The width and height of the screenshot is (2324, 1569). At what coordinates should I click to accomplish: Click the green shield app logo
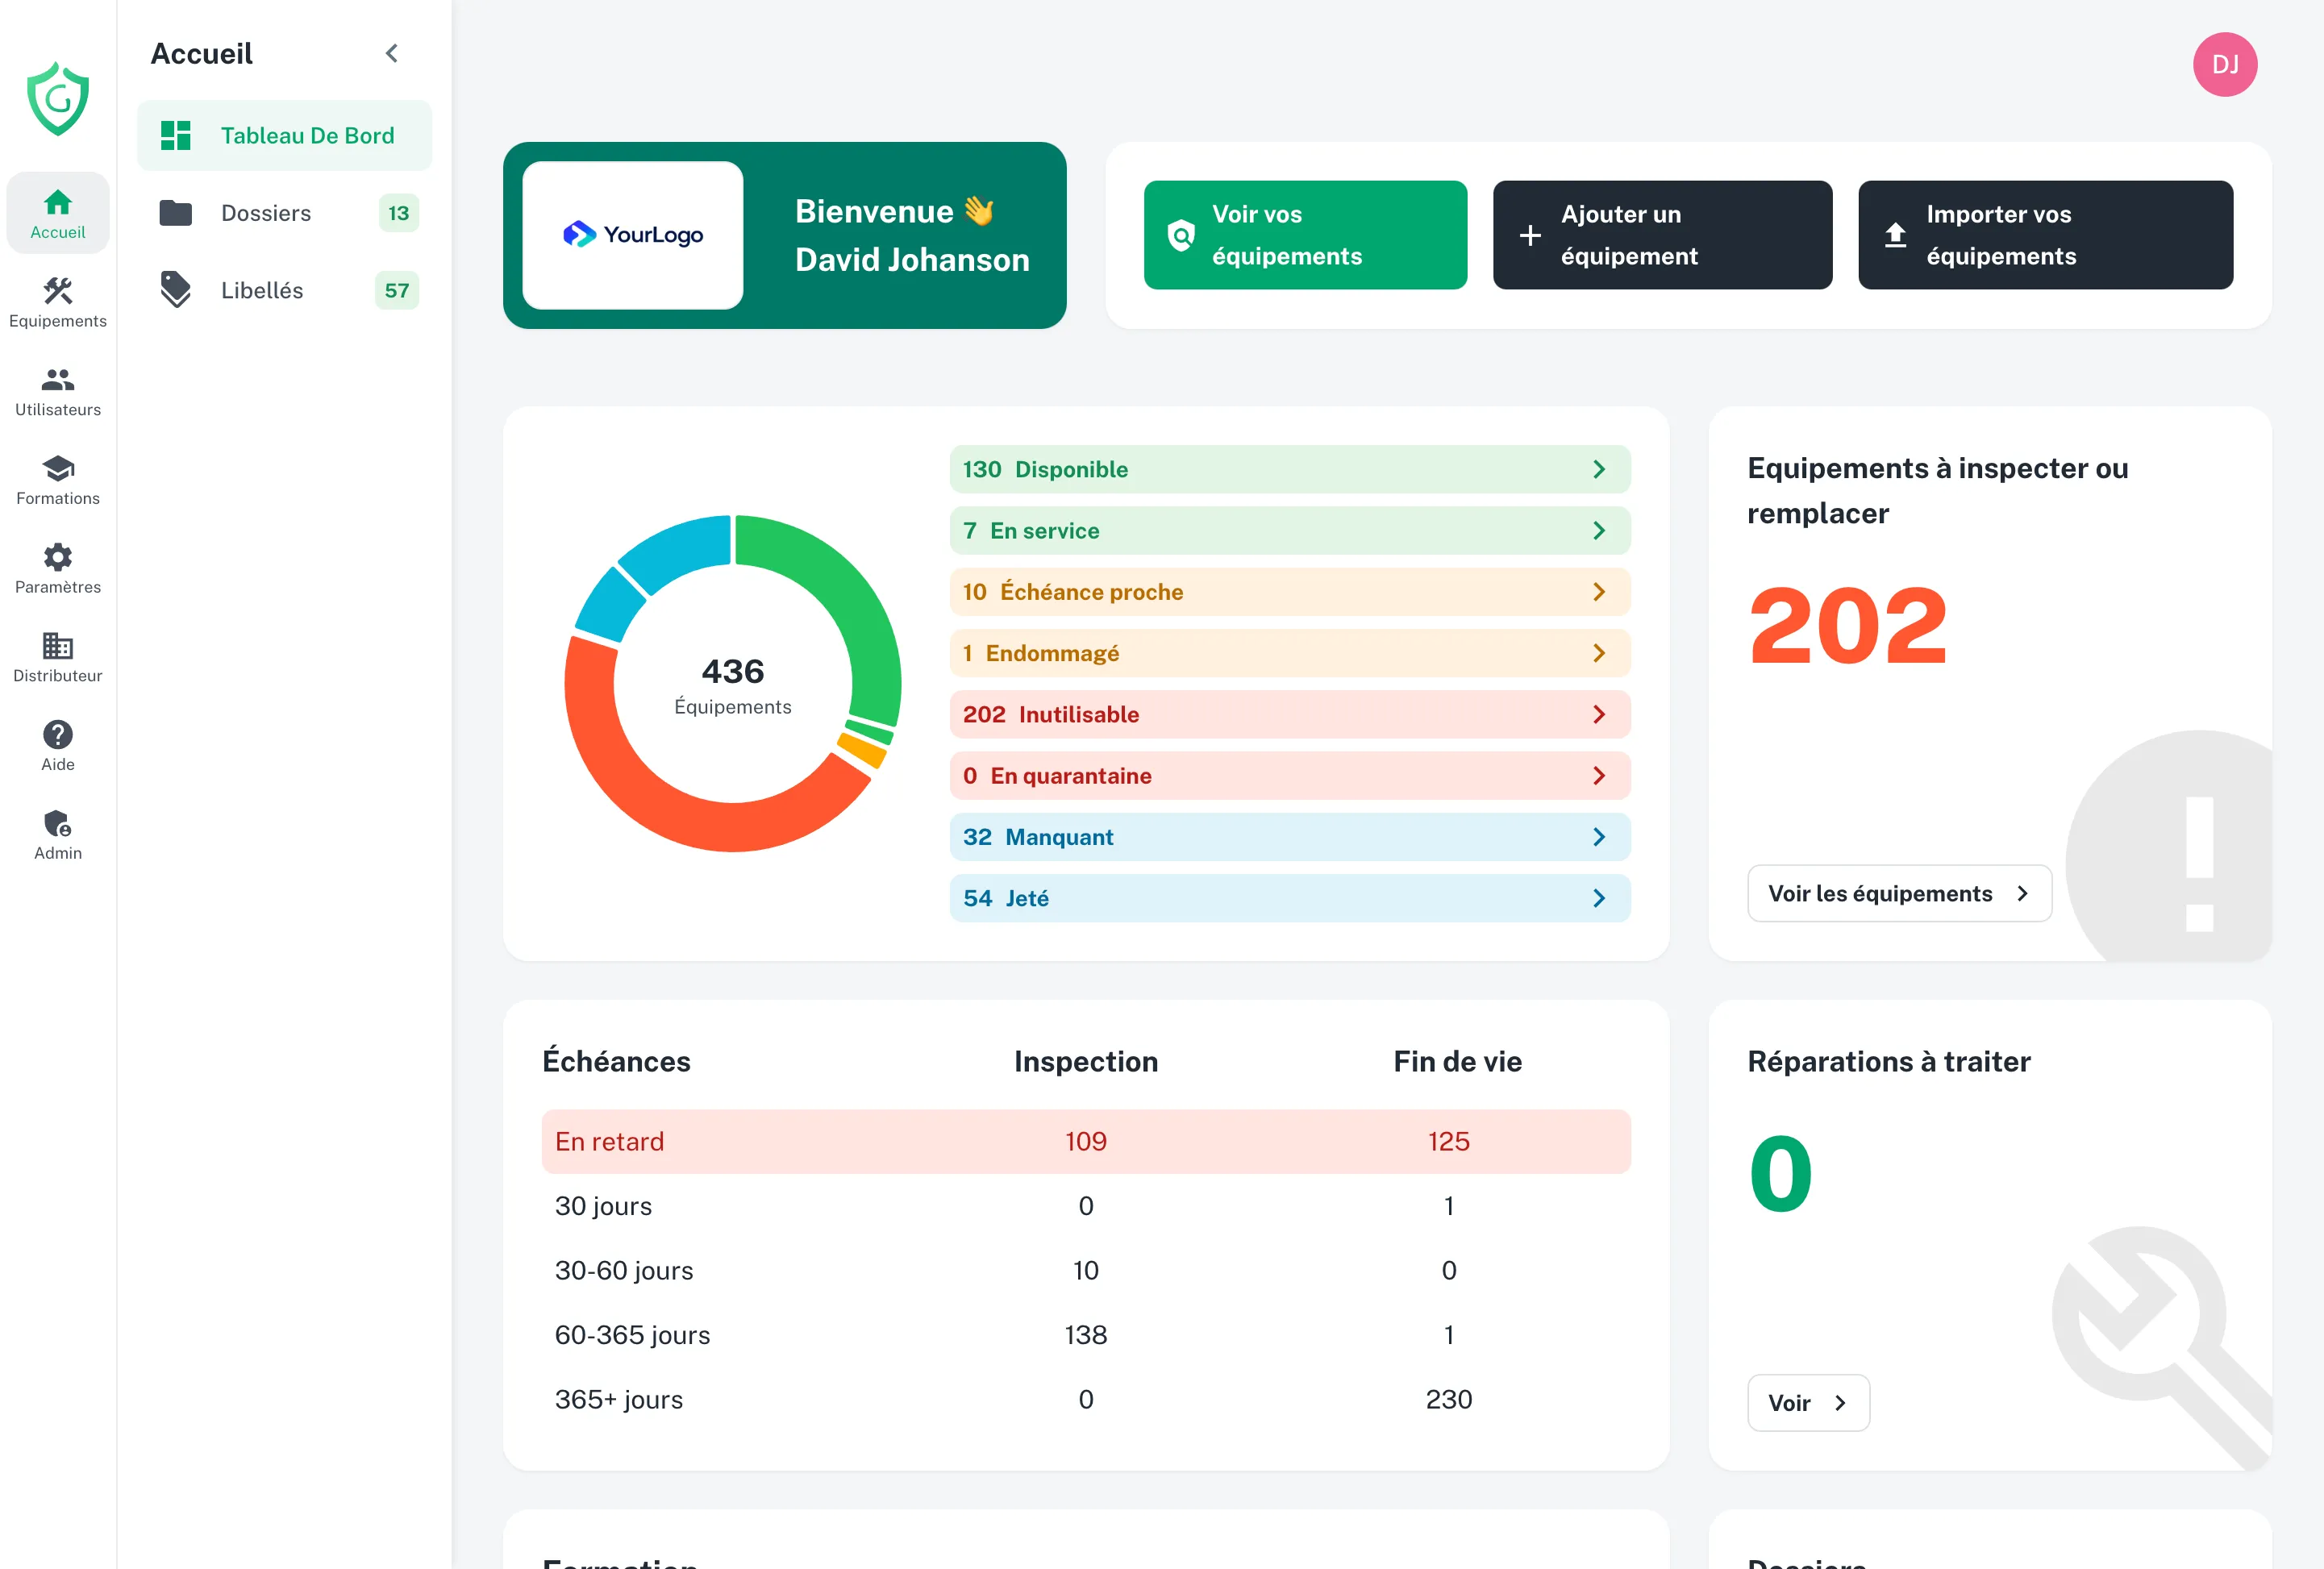tap(58, 99)
